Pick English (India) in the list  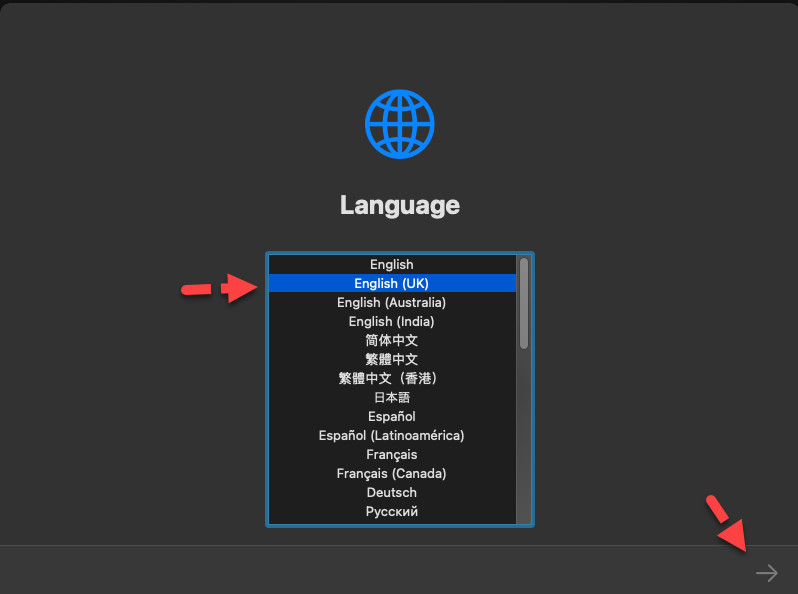click(x=391, y=322)
